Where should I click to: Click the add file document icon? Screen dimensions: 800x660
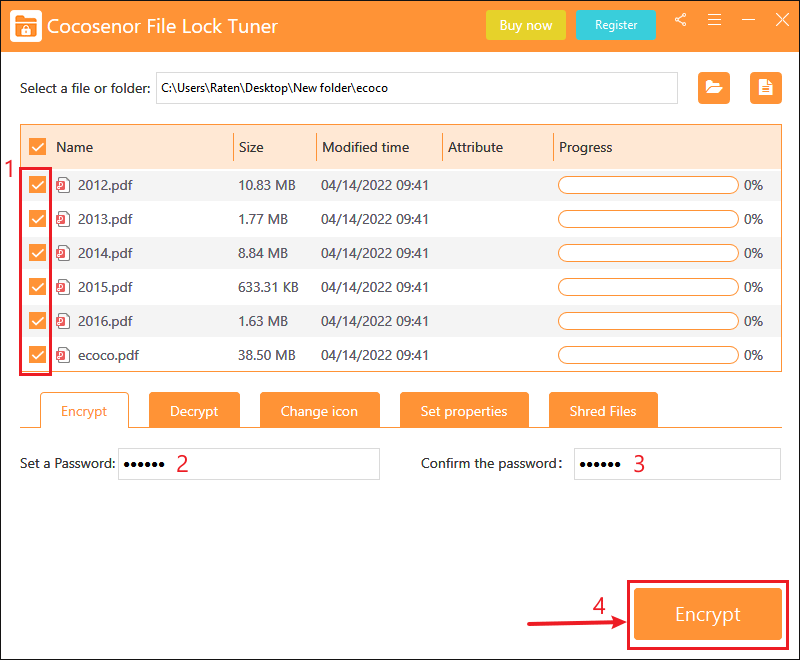coord(765,88)
